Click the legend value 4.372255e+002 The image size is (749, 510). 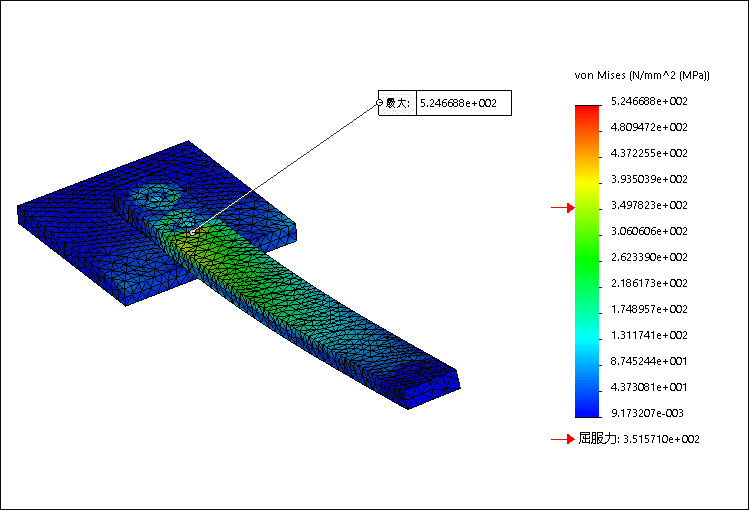click(649, 153)
